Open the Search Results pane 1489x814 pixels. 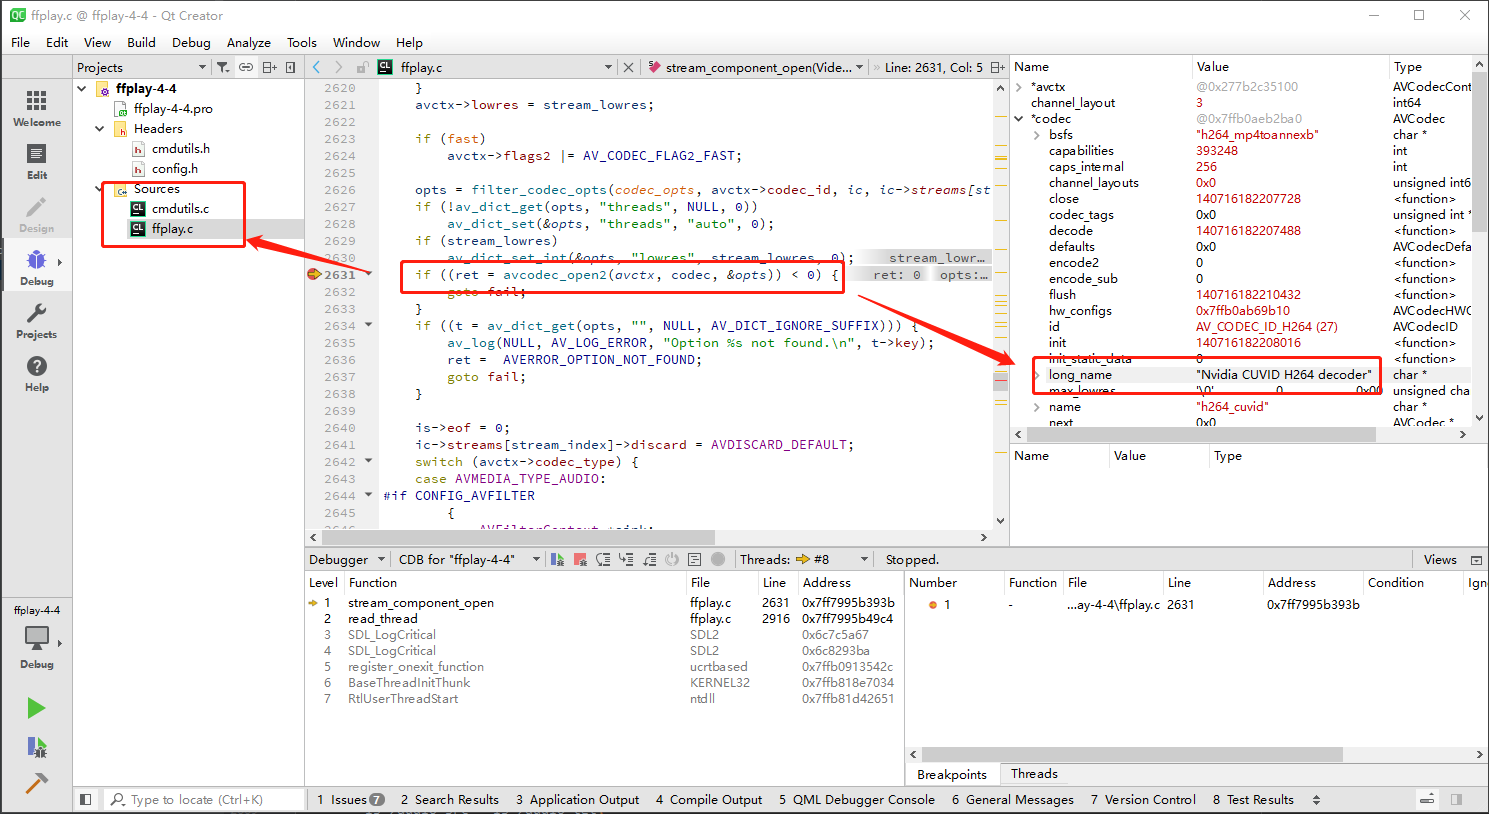coord(450,799)
